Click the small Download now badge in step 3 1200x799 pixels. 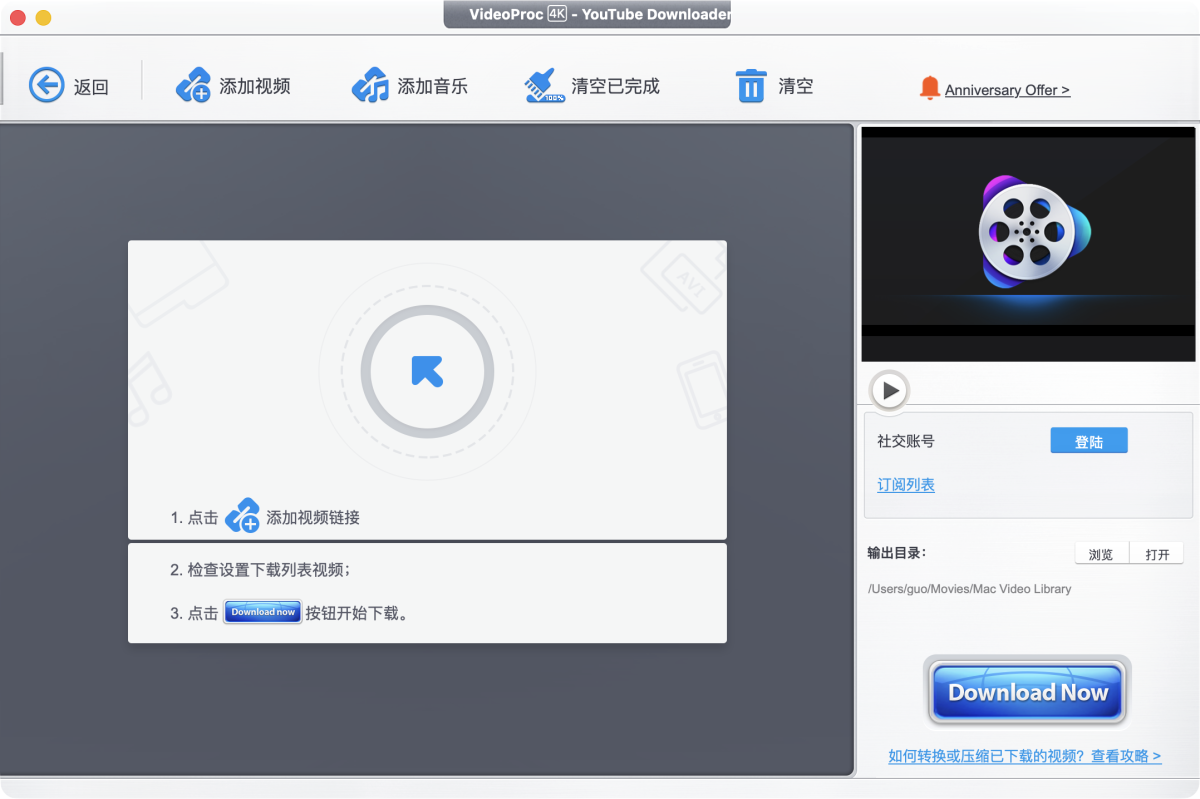coord(262,612)
